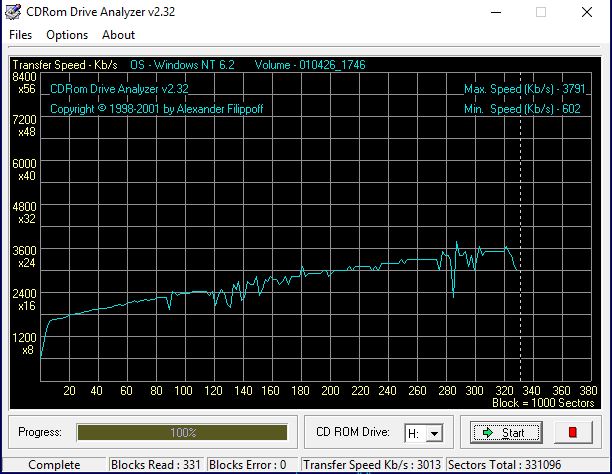Open the Options menu

click(67, 35)
